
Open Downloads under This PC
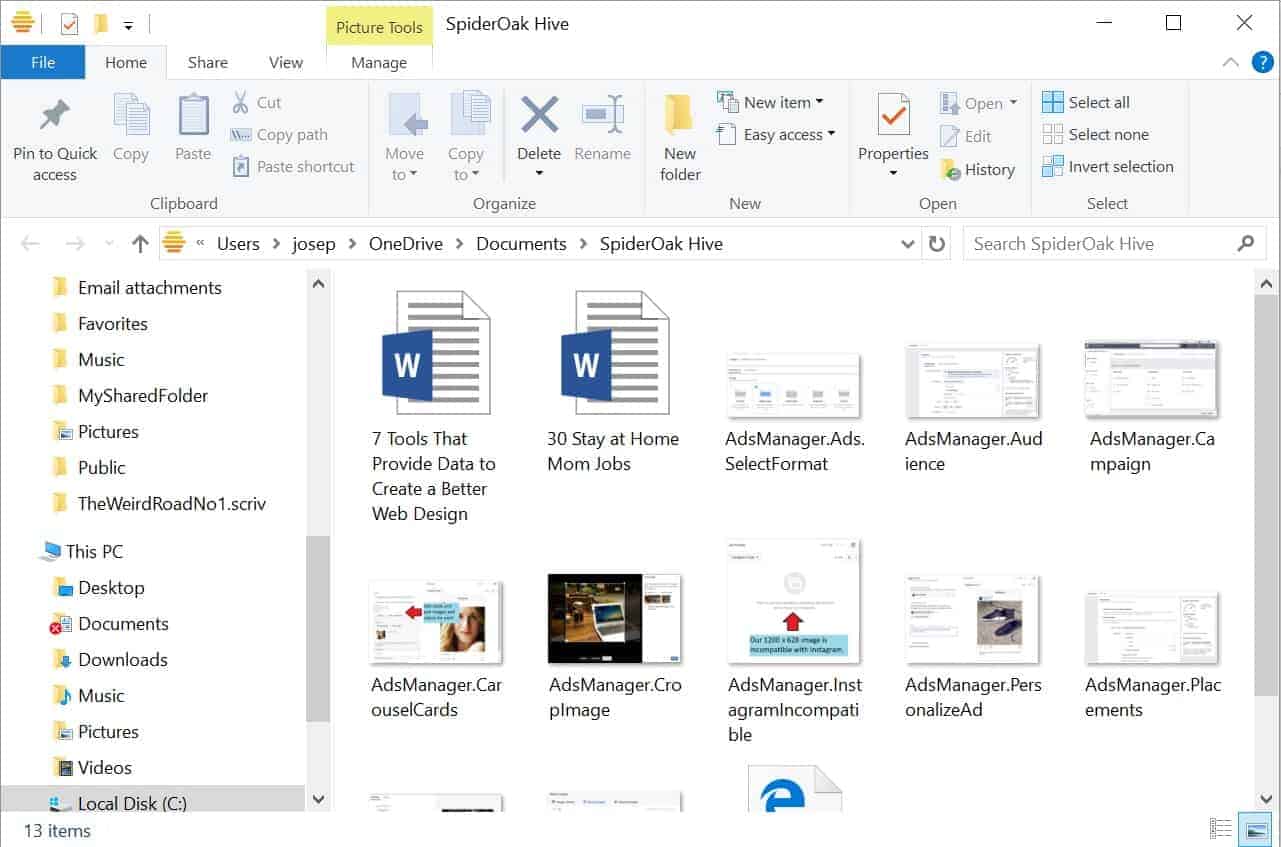[123, 660]
